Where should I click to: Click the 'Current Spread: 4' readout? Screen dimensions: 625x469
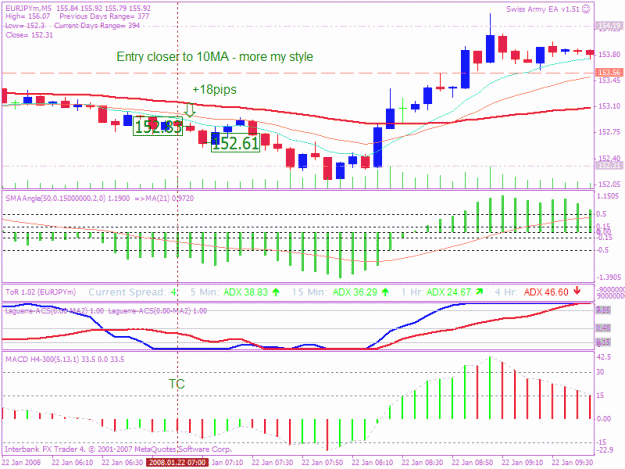click(x=132, y=292)
